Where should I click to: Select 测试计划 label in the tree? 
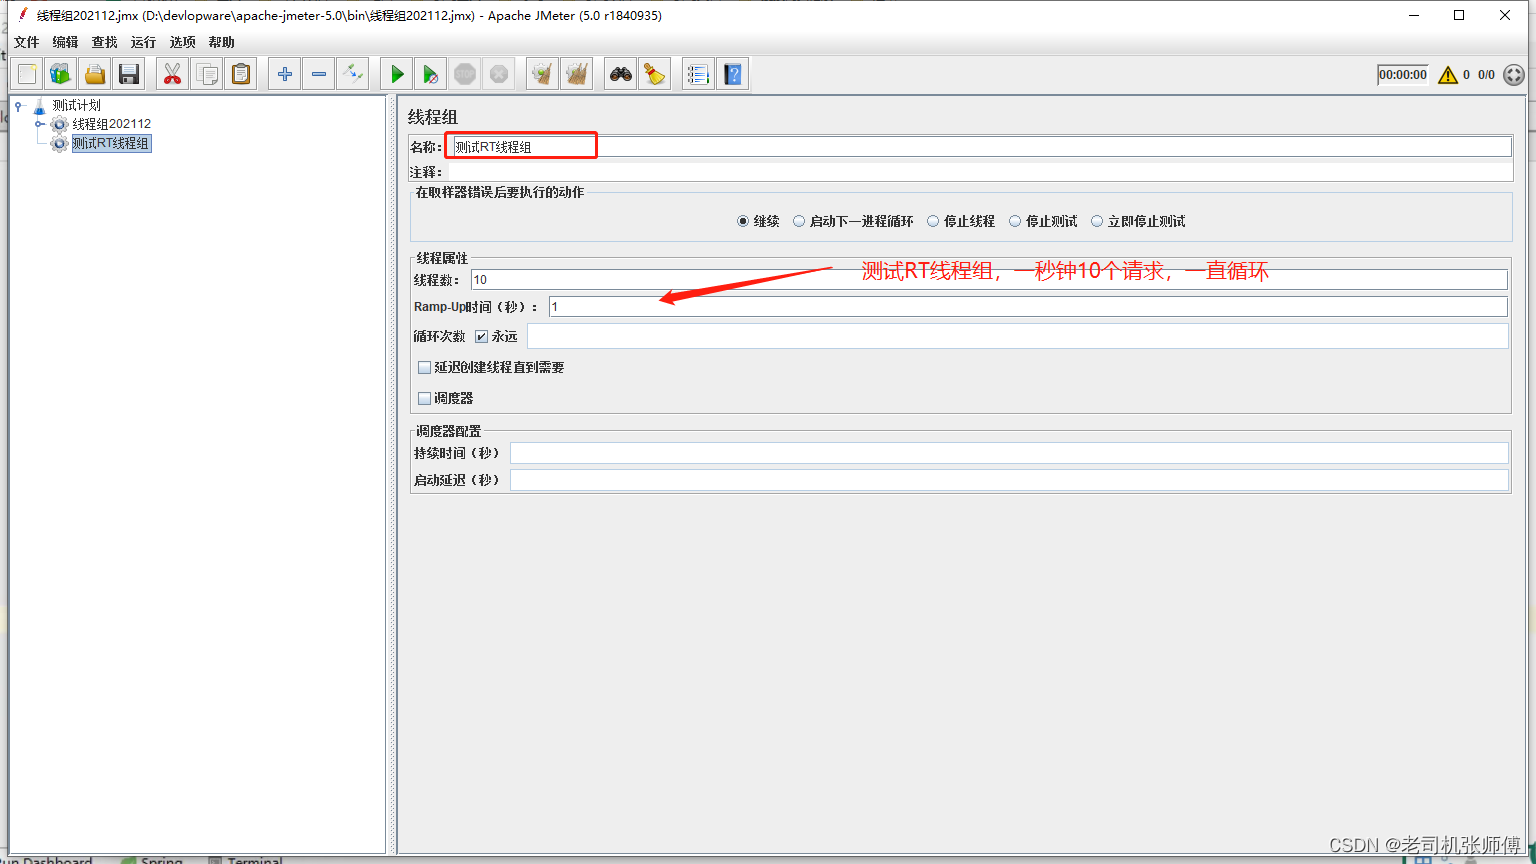[76, 105]
